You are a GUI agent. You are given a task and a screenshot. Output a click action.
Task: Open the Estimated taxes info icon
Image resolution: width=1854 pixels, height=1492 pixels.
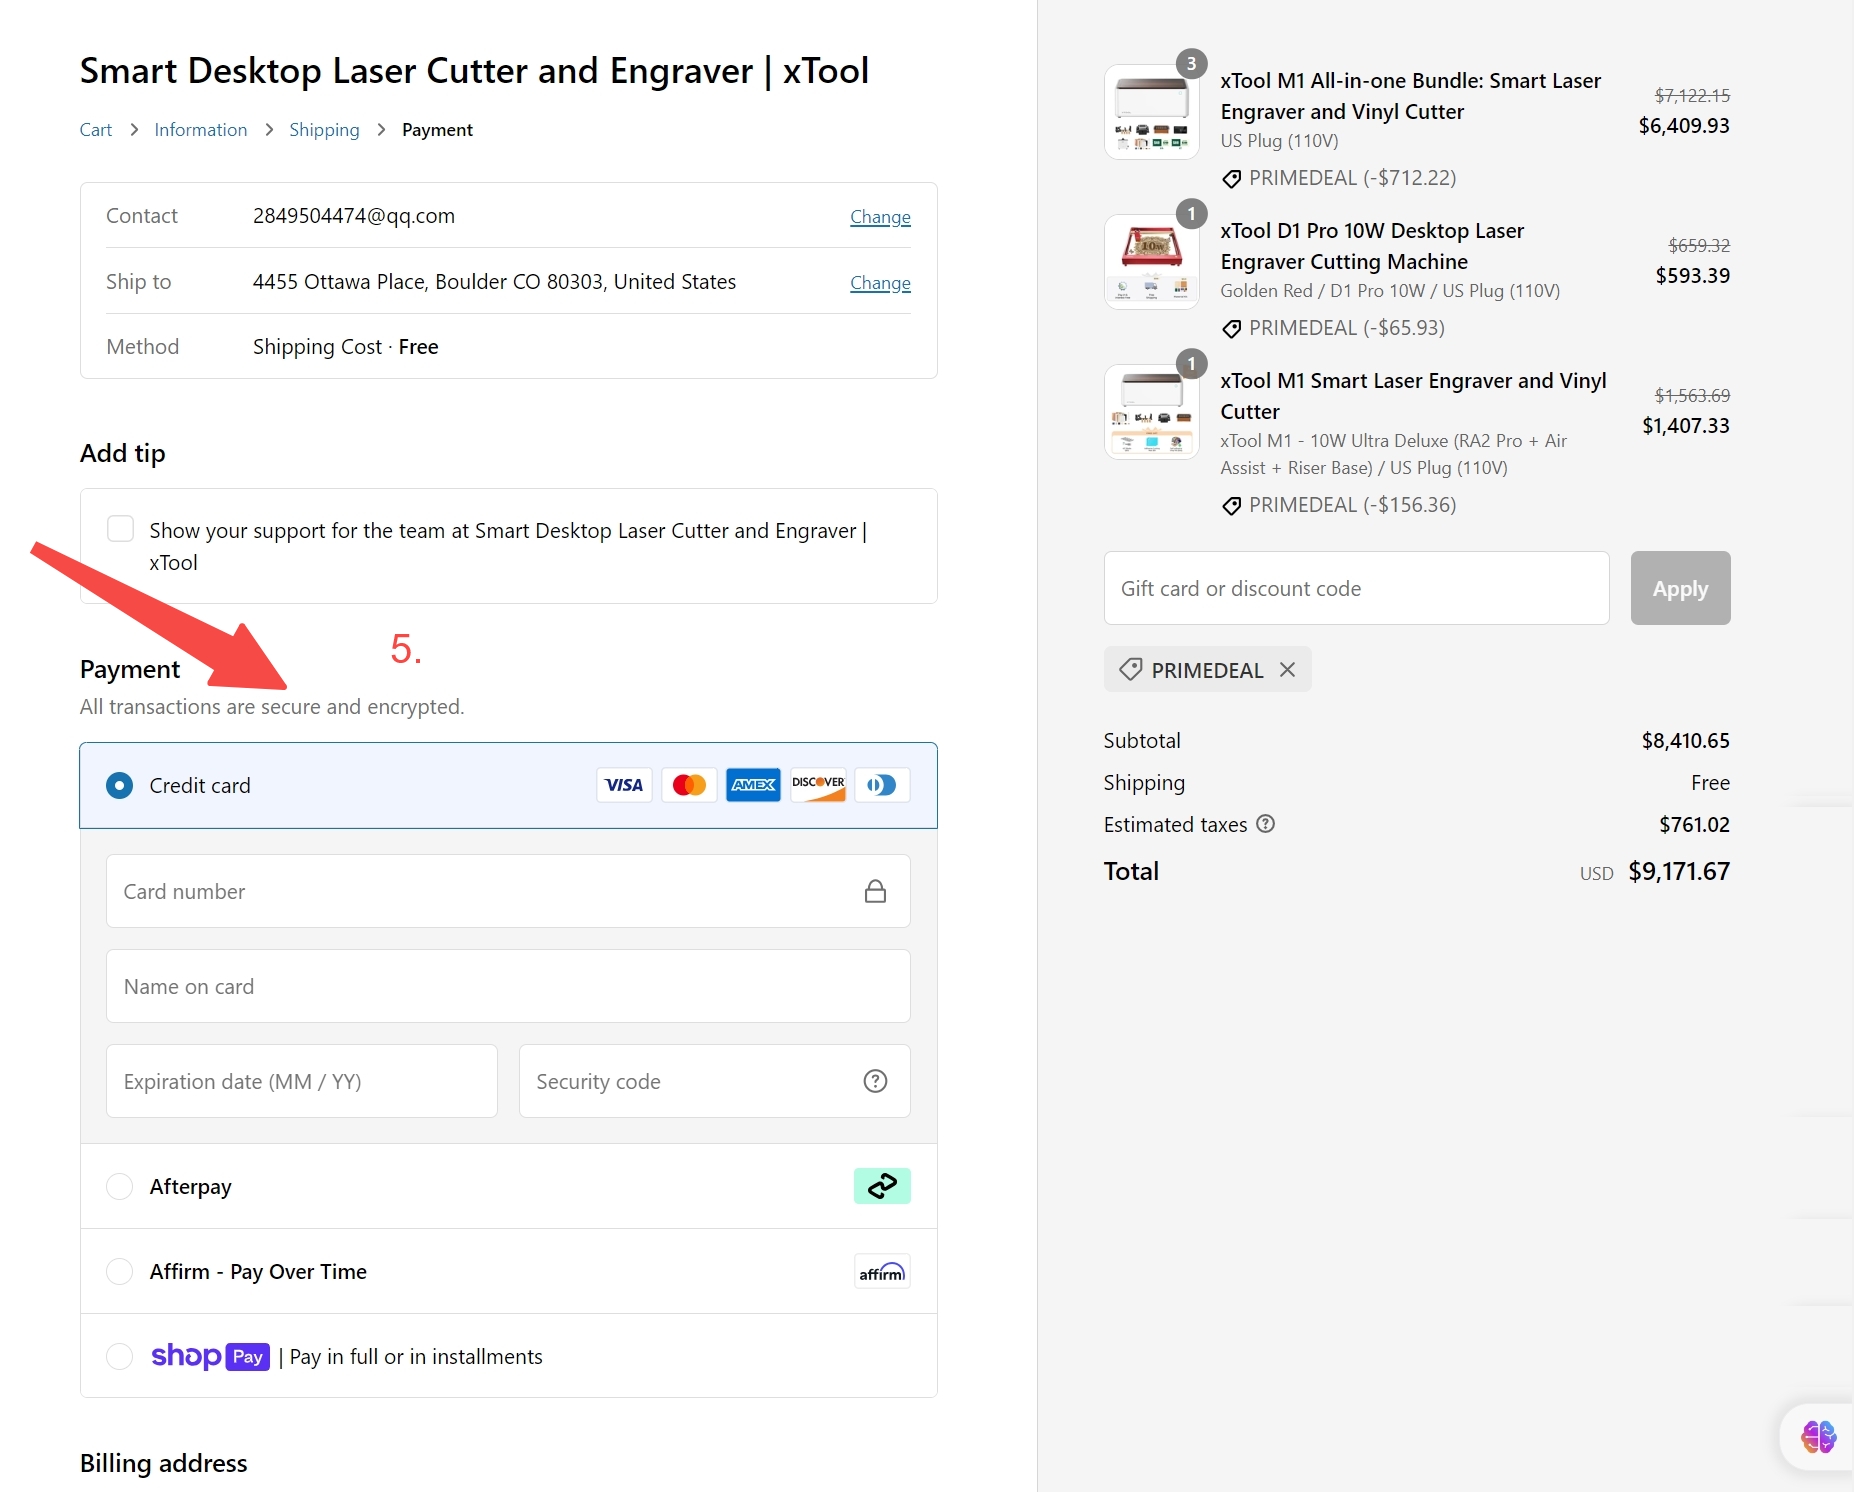[1265, 824]
